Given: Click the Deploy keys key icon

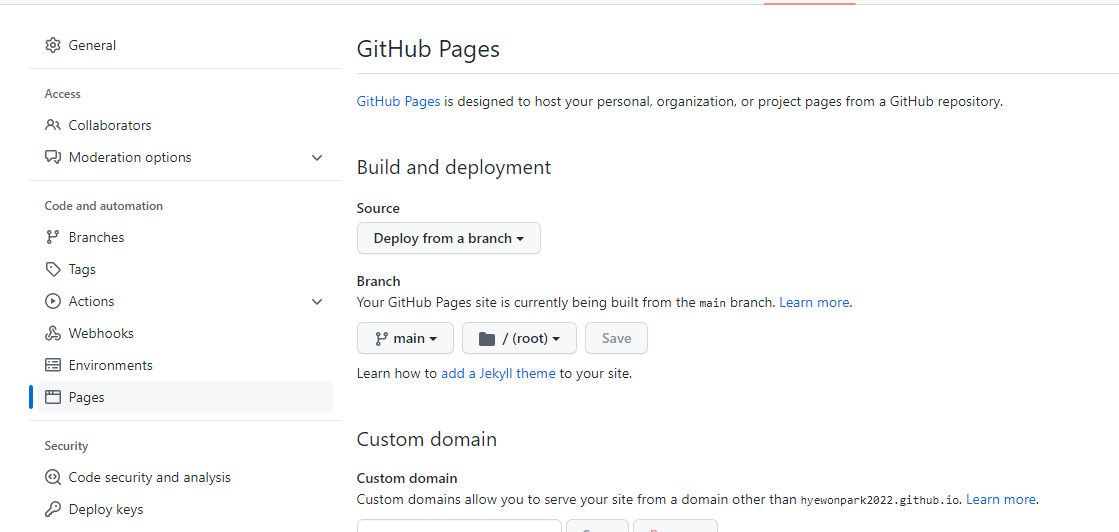Looking at the screenshot, I should (52, 509).
